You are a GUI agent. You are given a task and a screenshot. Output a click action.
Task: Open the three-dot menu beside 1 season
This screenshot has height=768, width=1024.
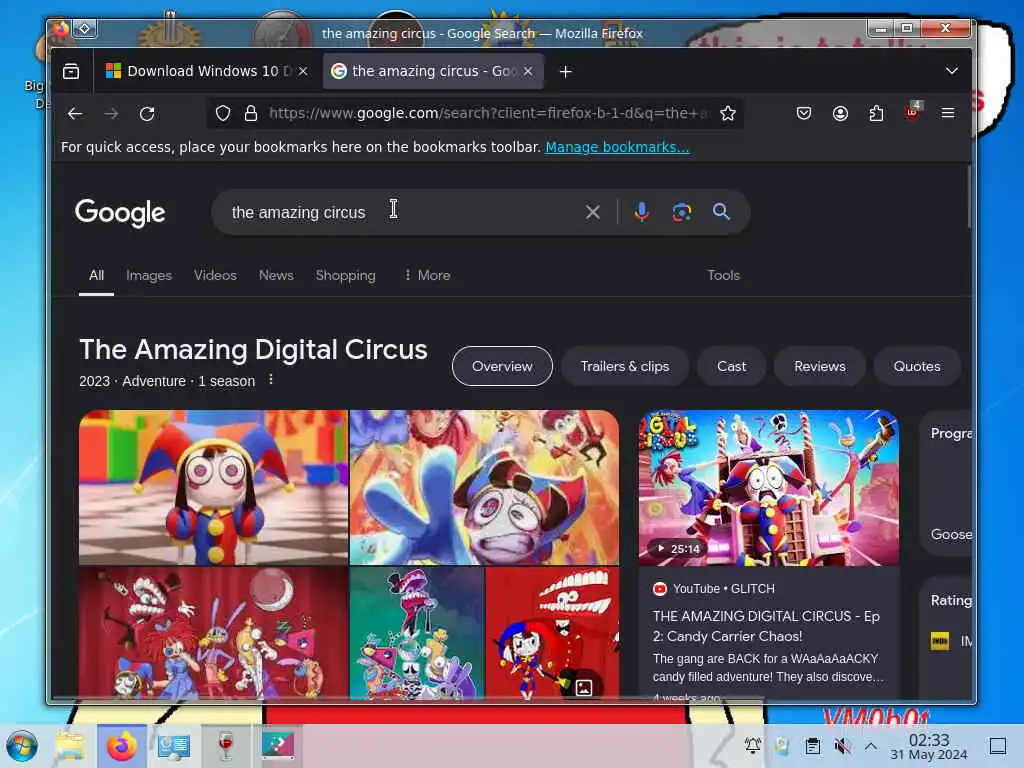(271, 379)
